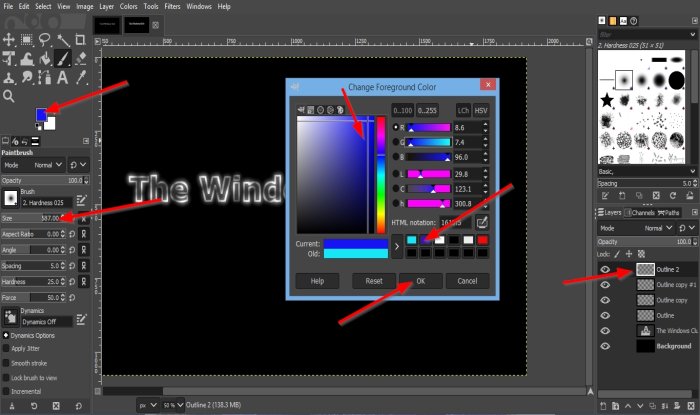Screen dimensions: 700x415
Task: Select the Text tool
Action: 63,78
